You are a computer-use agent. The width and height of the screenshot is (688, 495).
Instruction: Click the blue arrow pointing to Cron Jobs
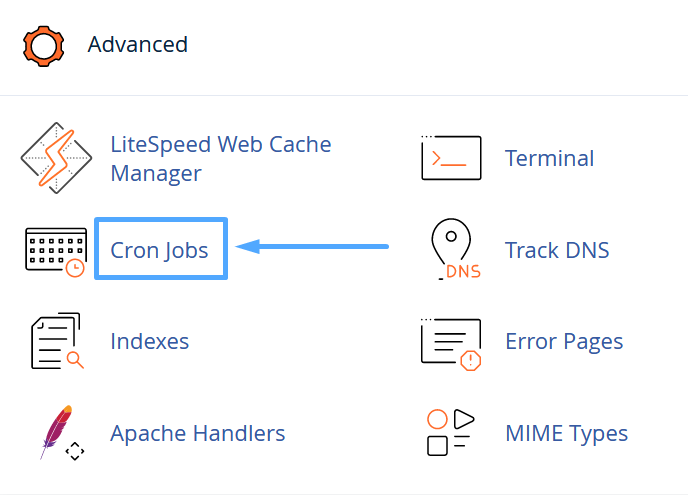click(x=310, y=246)
